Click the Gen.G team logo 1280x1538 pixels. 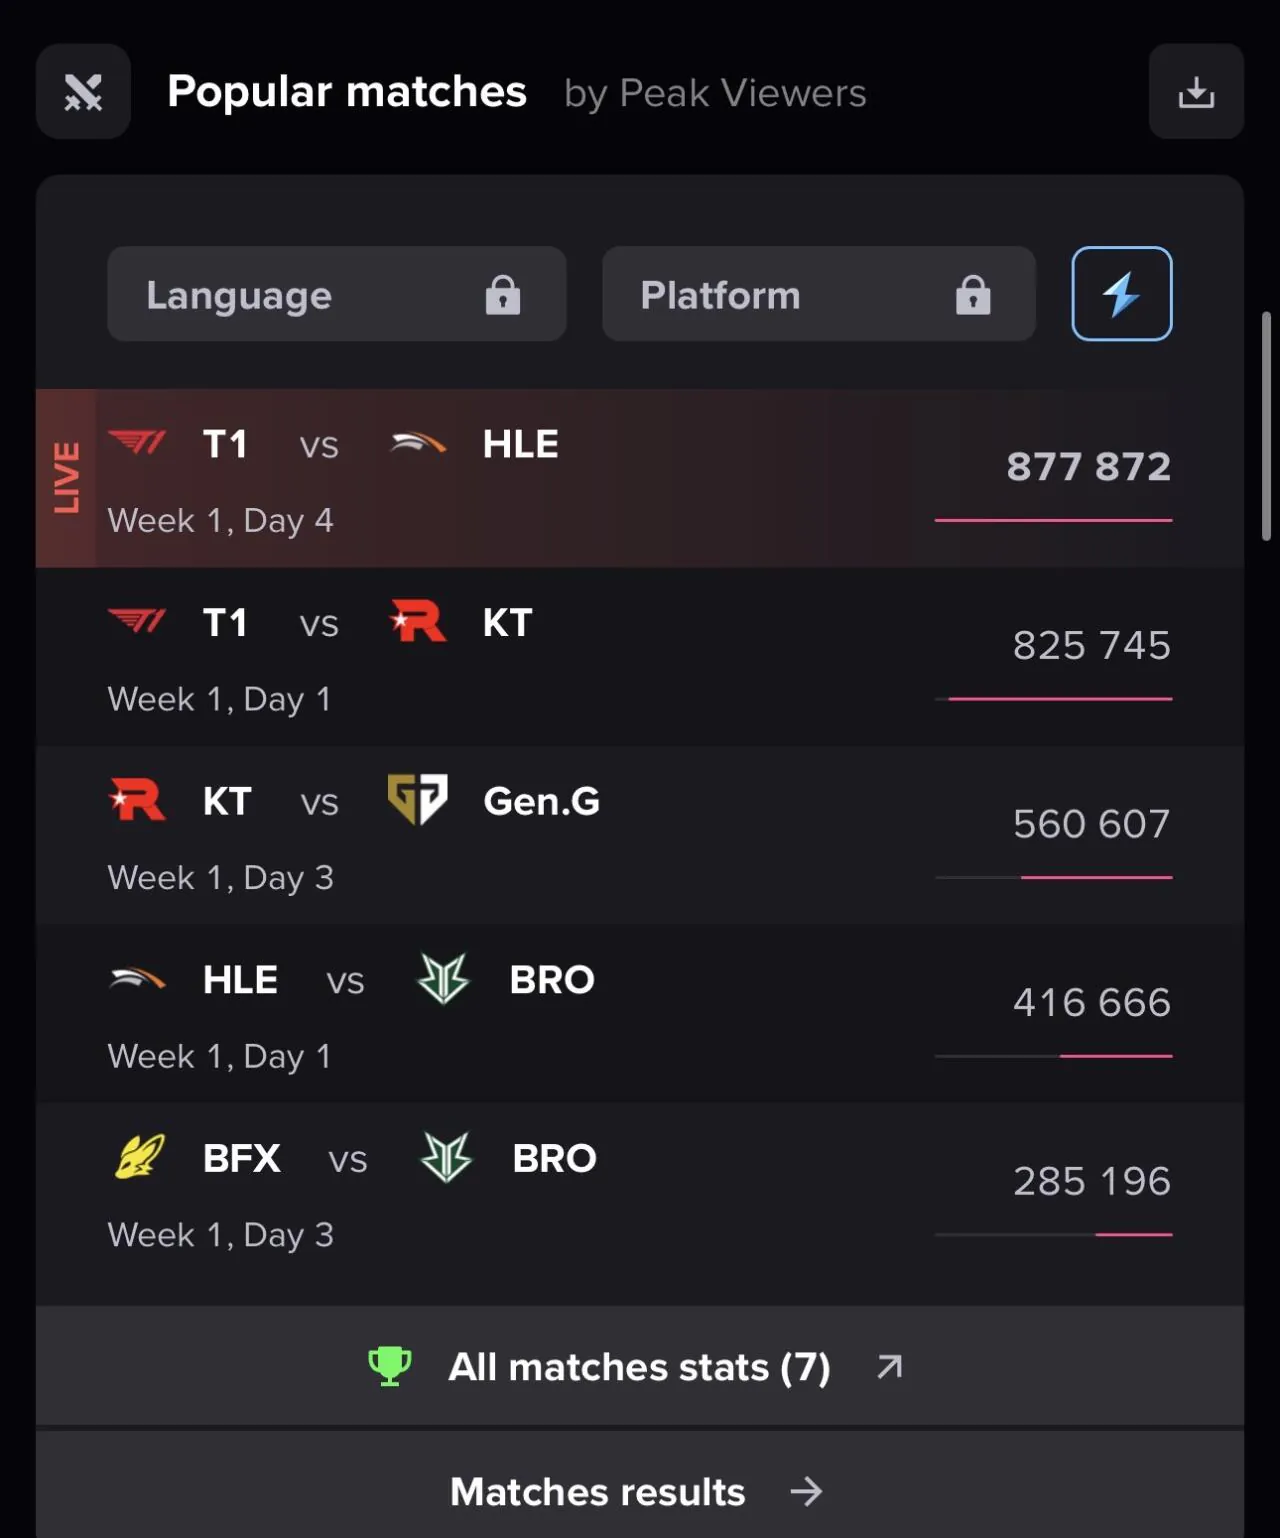pos(417,800)
